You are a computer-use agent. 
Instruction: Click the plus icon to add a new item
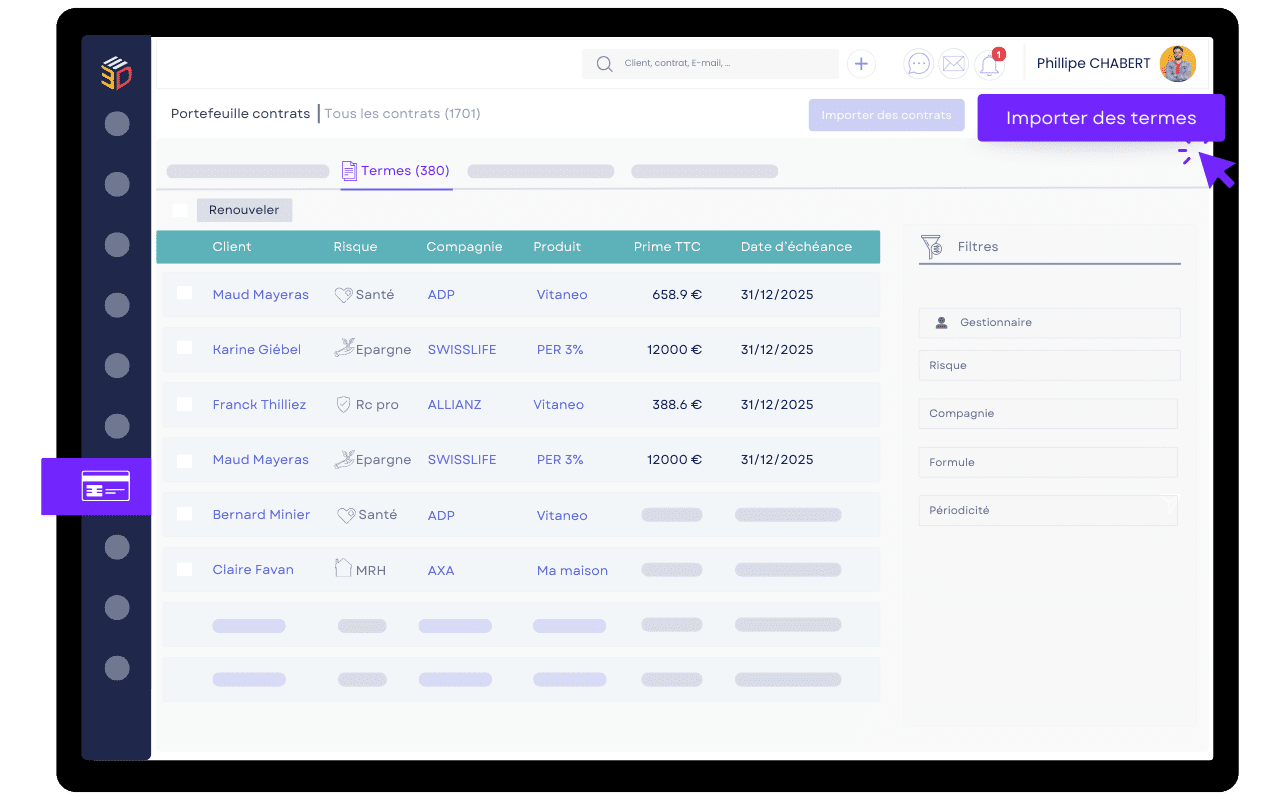click(x=861, y=63)
